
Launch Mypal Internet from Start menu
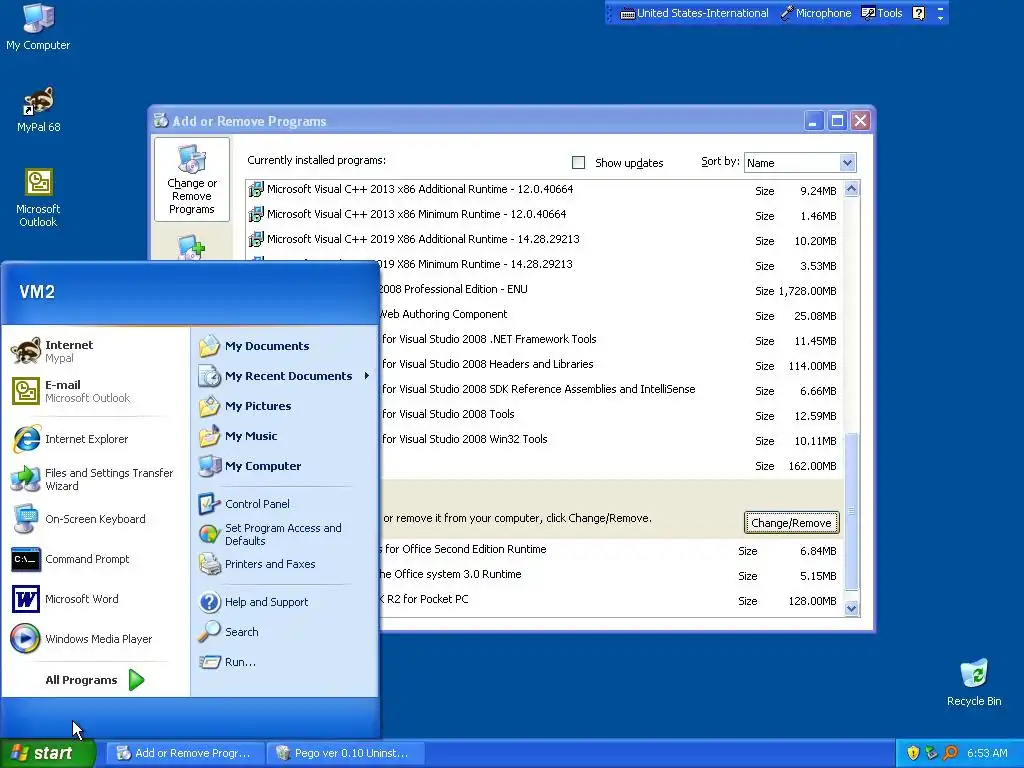point(95,351)
